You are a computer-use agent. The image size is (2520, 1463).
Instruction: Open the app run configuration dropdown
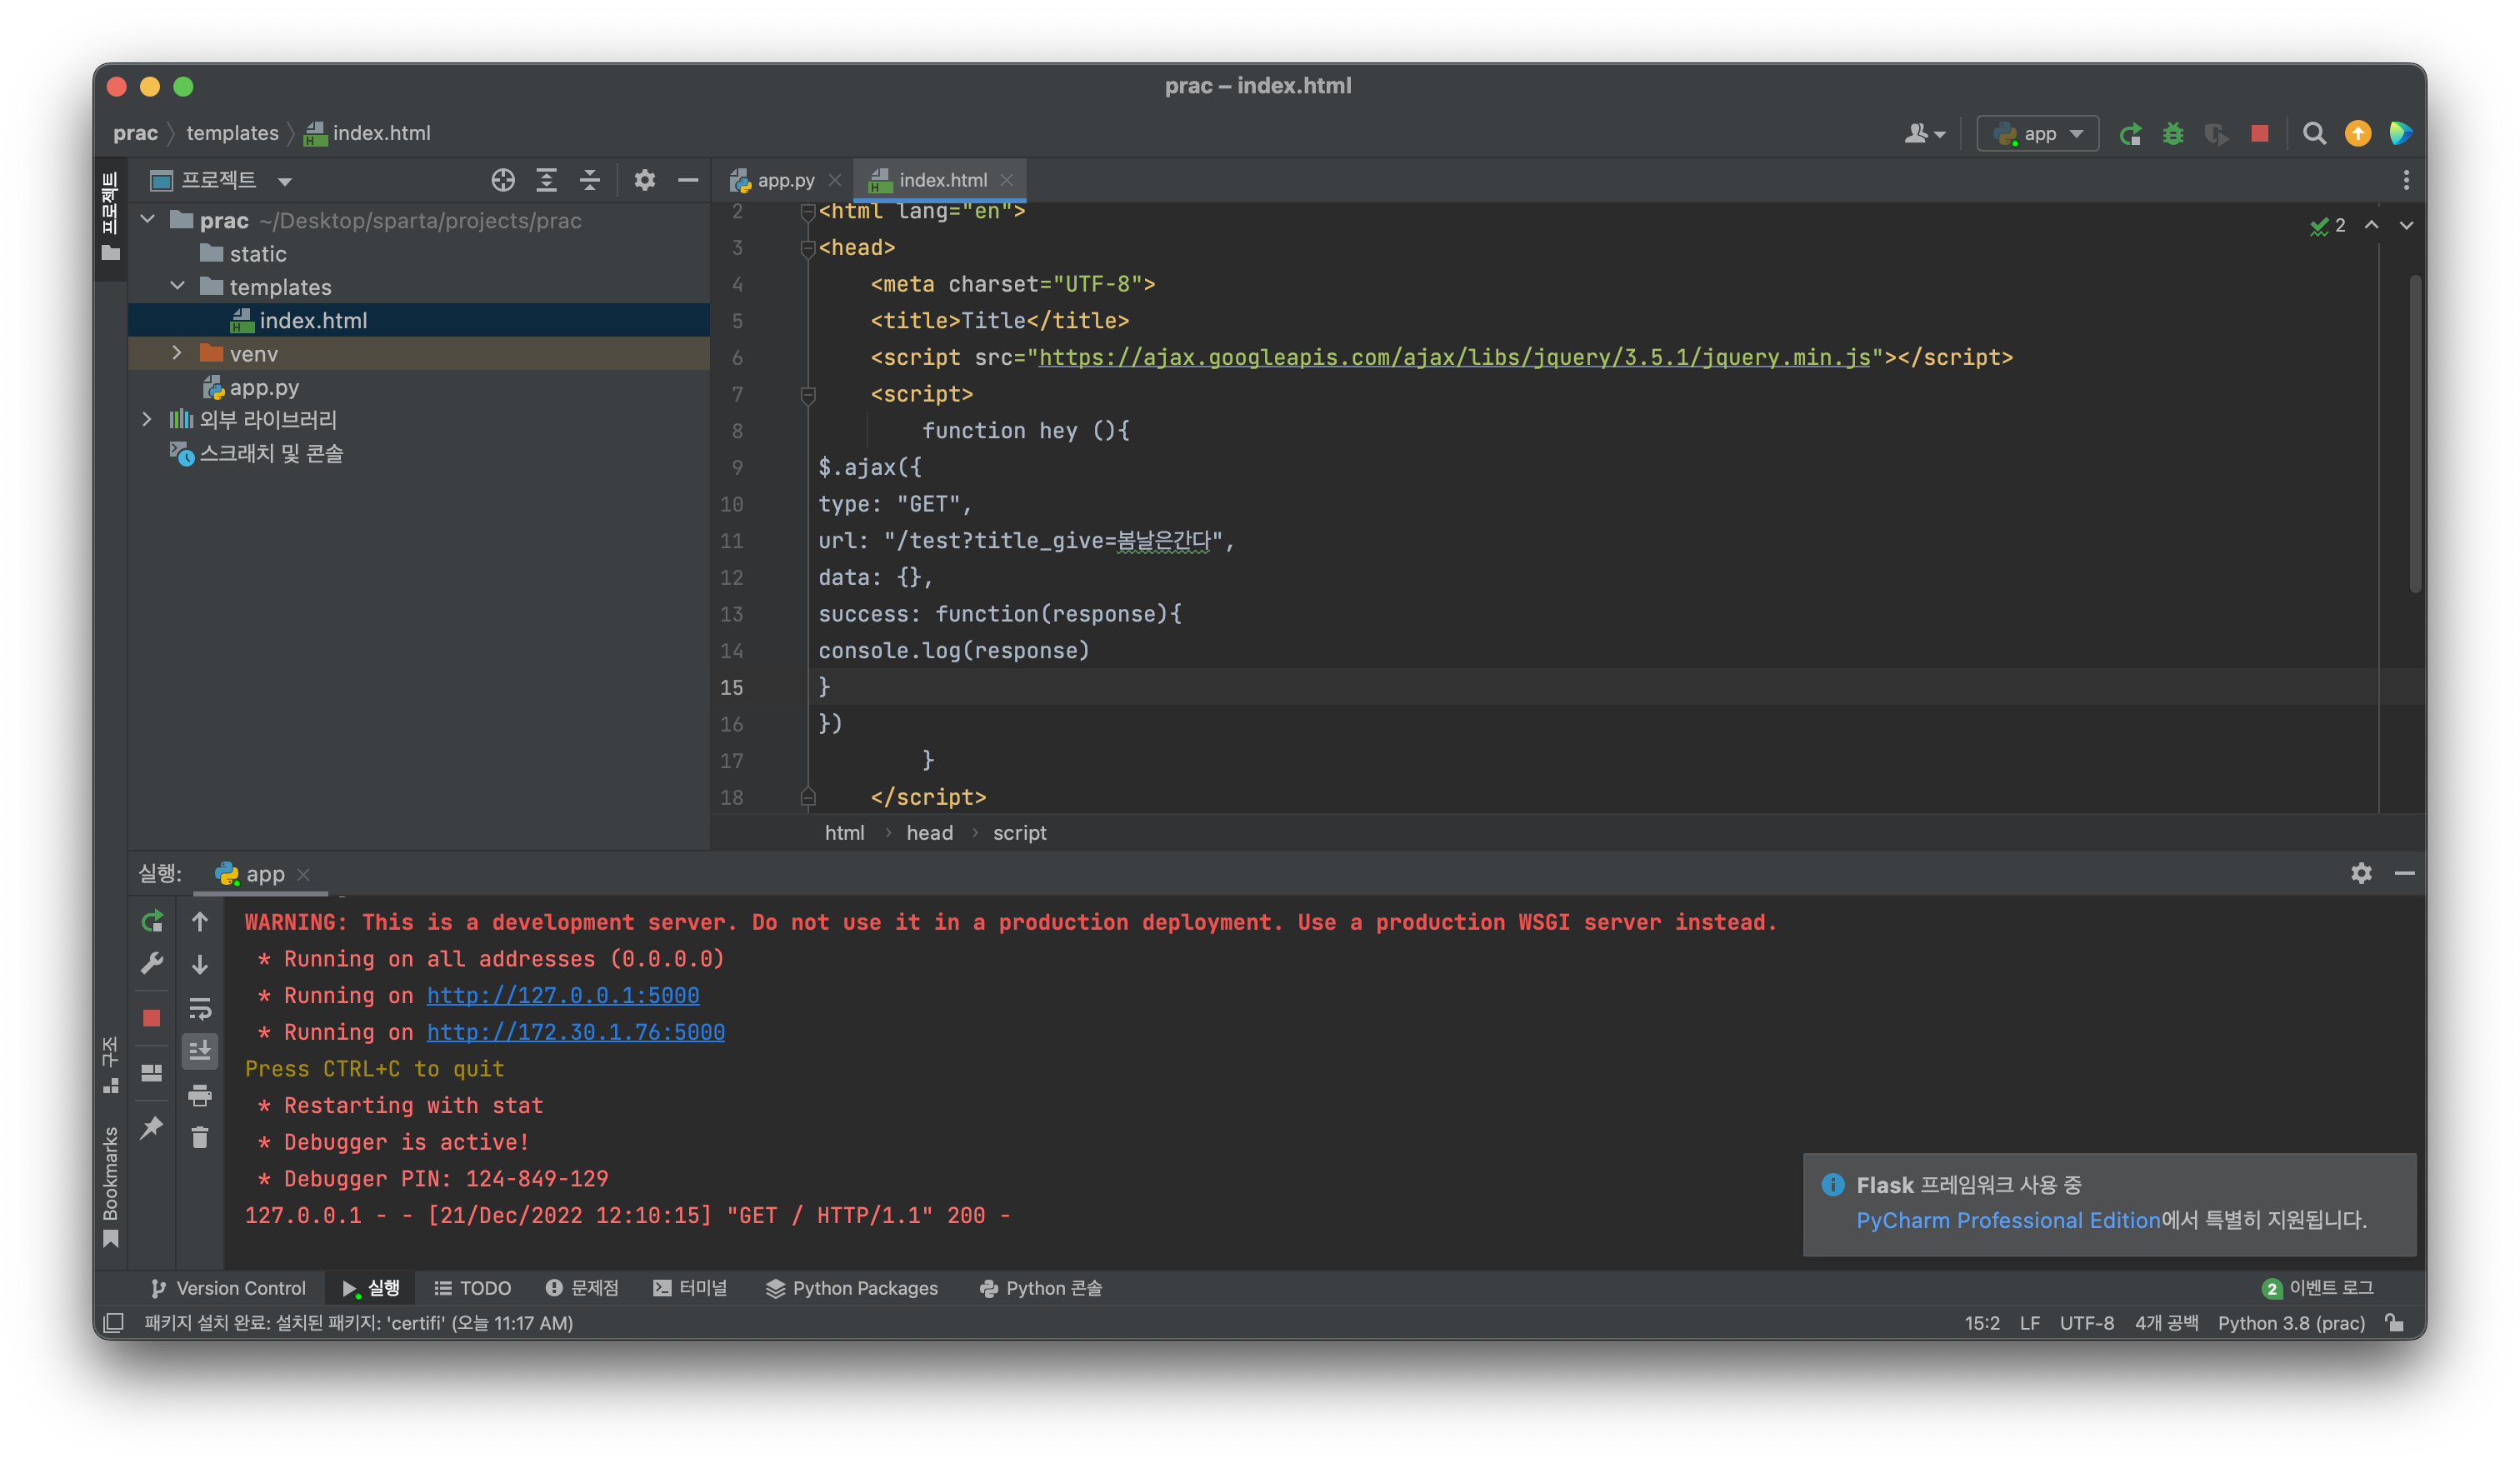2038,134
